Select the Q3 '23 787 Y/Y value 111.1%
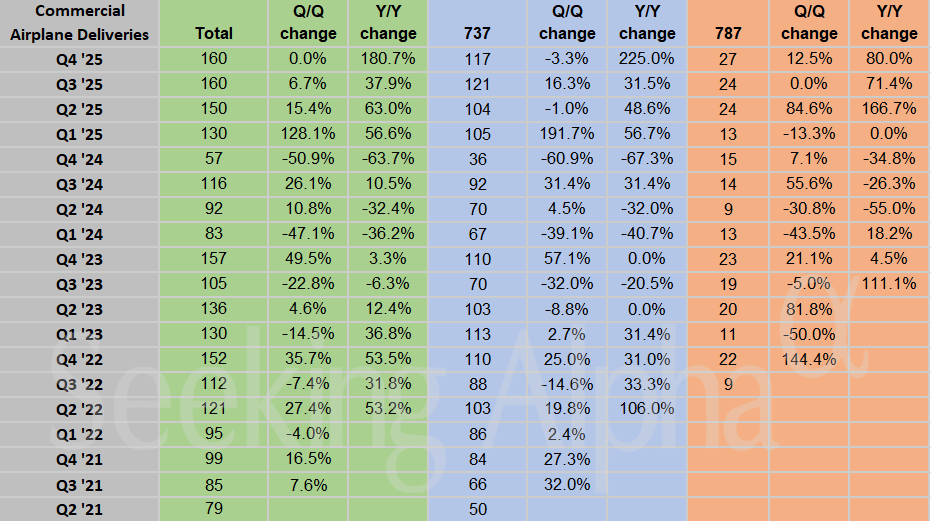 tap(889, 284)
